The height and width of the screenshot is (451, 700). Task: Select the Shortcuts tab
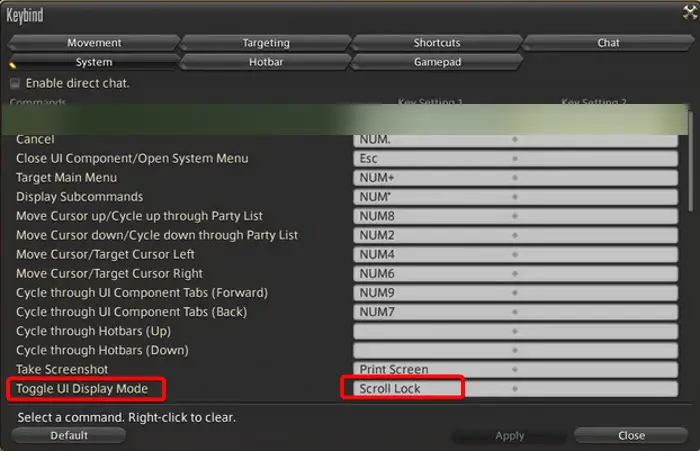(437, 43)
